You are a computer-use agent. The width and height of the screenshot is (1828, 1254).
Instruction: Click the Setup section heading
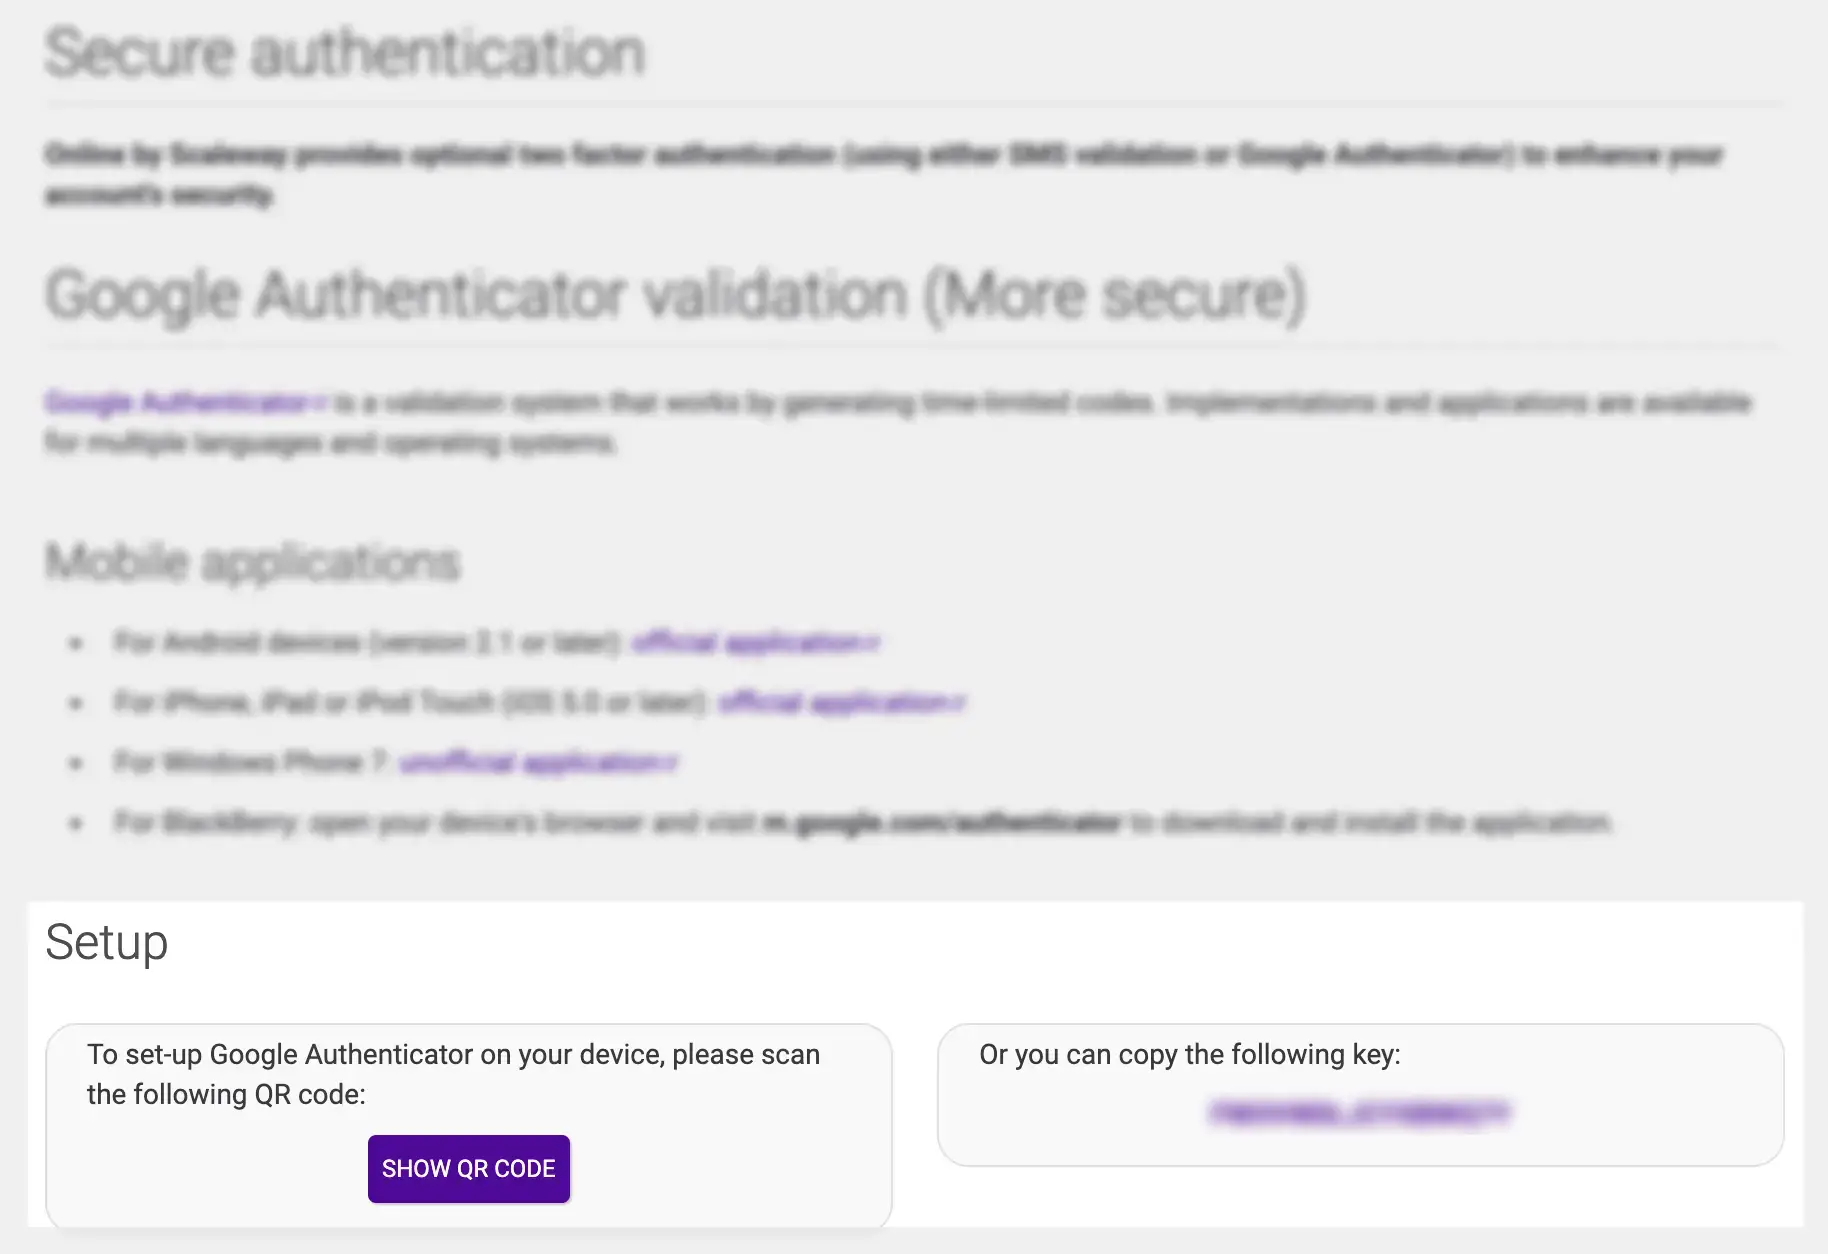coord(106,942)
